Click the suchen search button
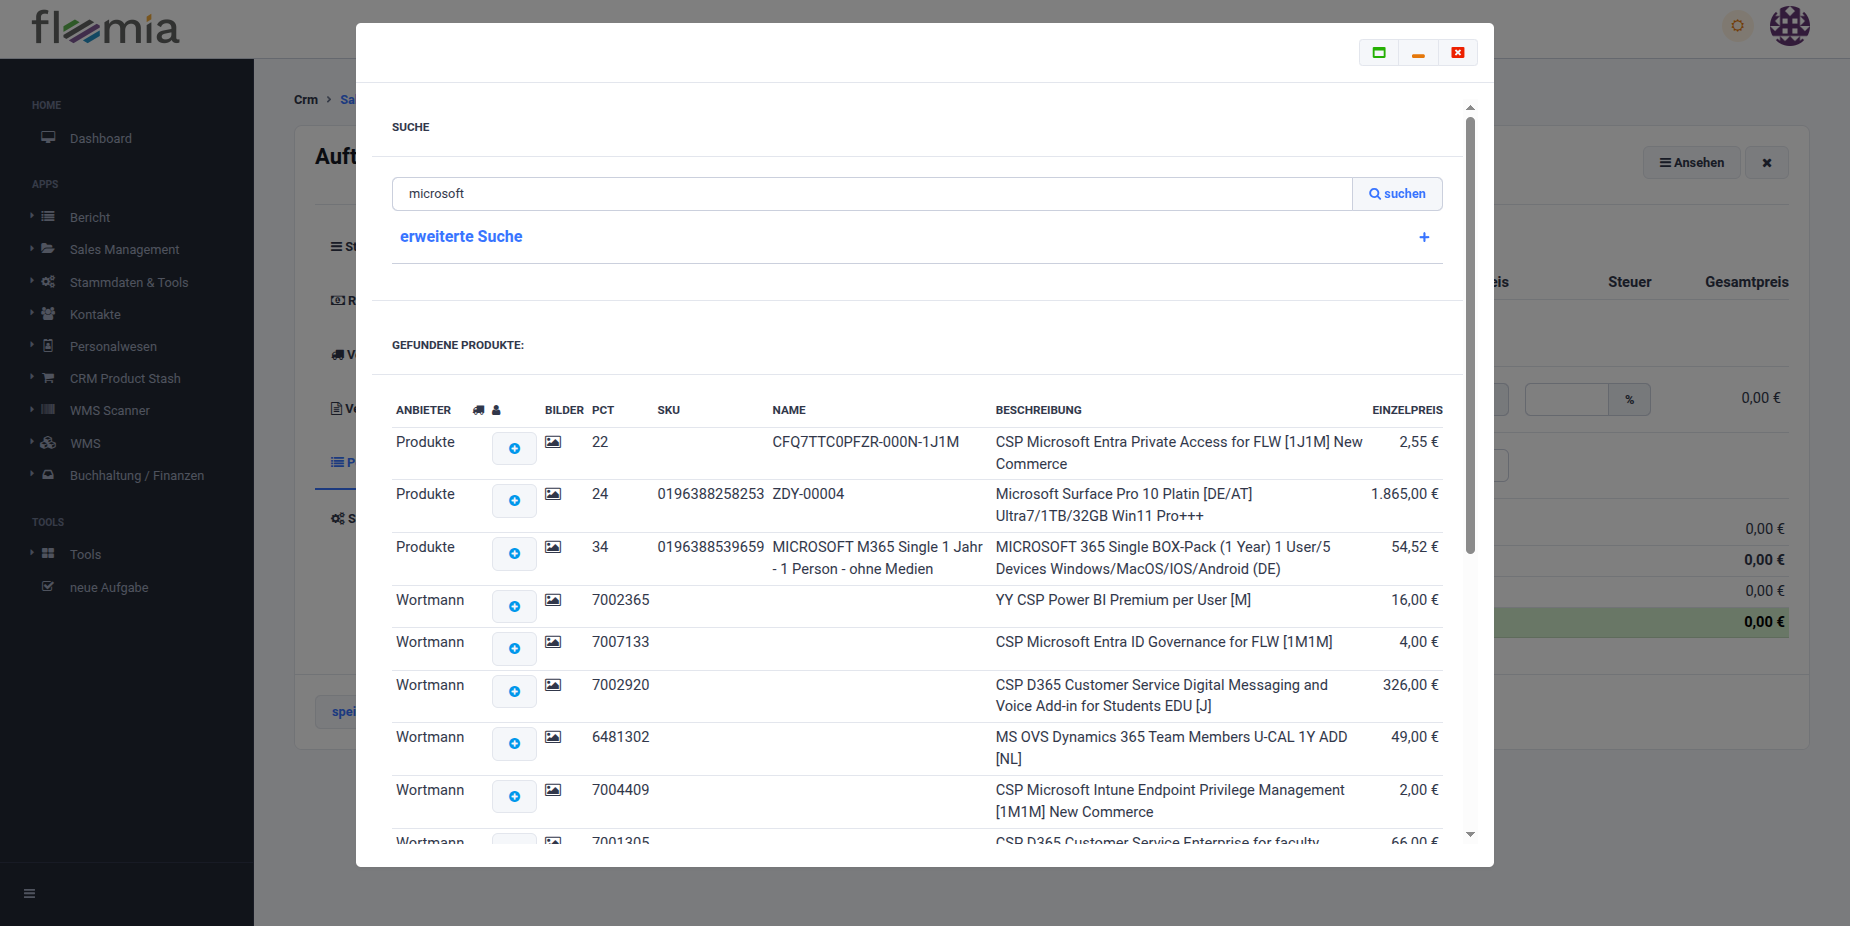The height and width of the screenshot is (926, 1850). click(x=1397, y=194)
